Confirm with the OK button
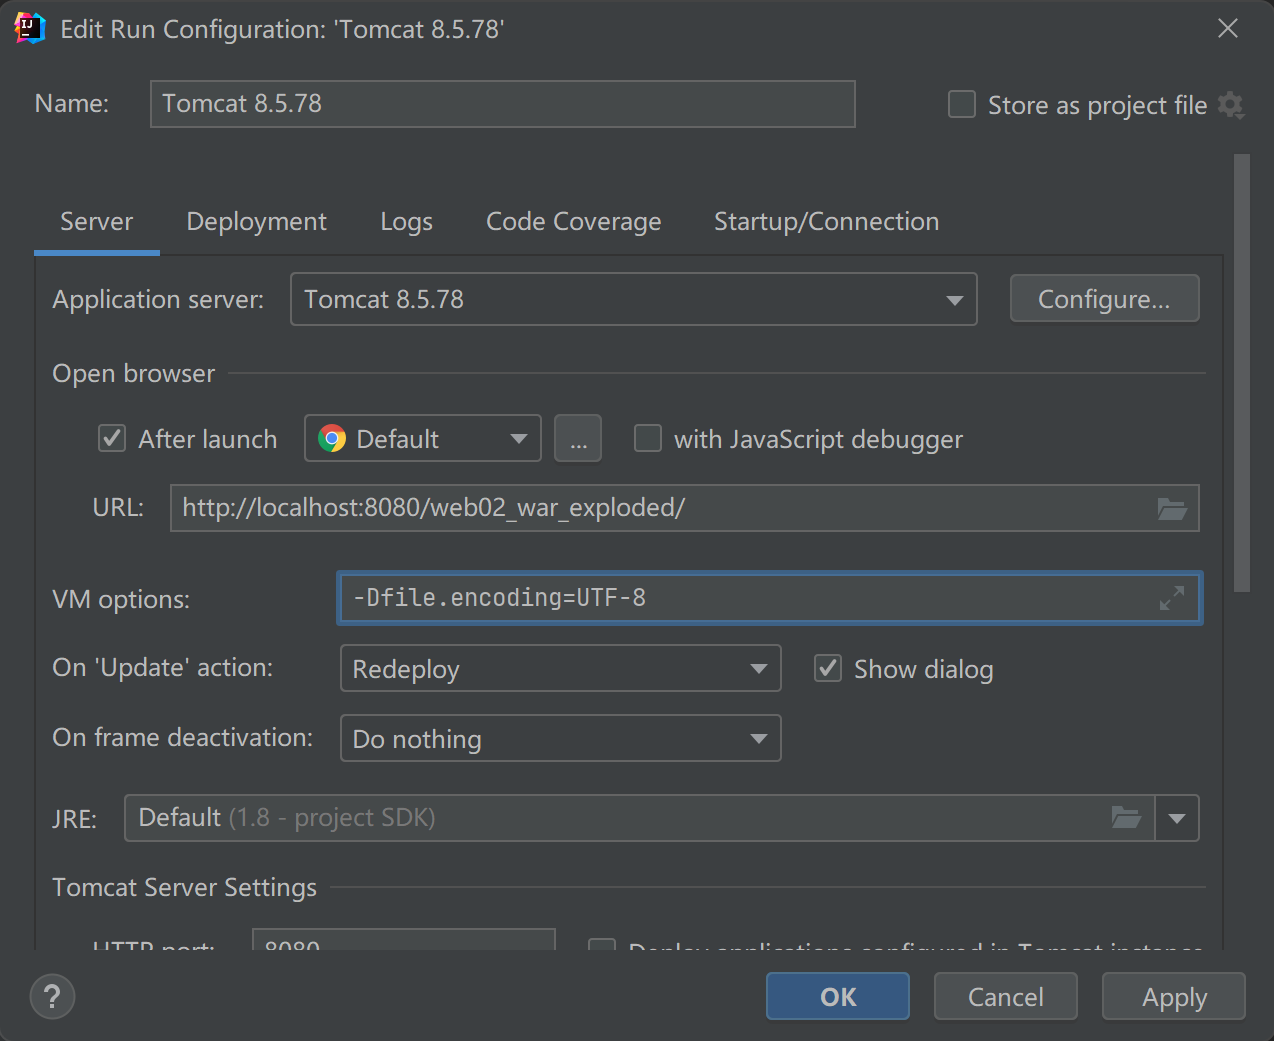 838,996
